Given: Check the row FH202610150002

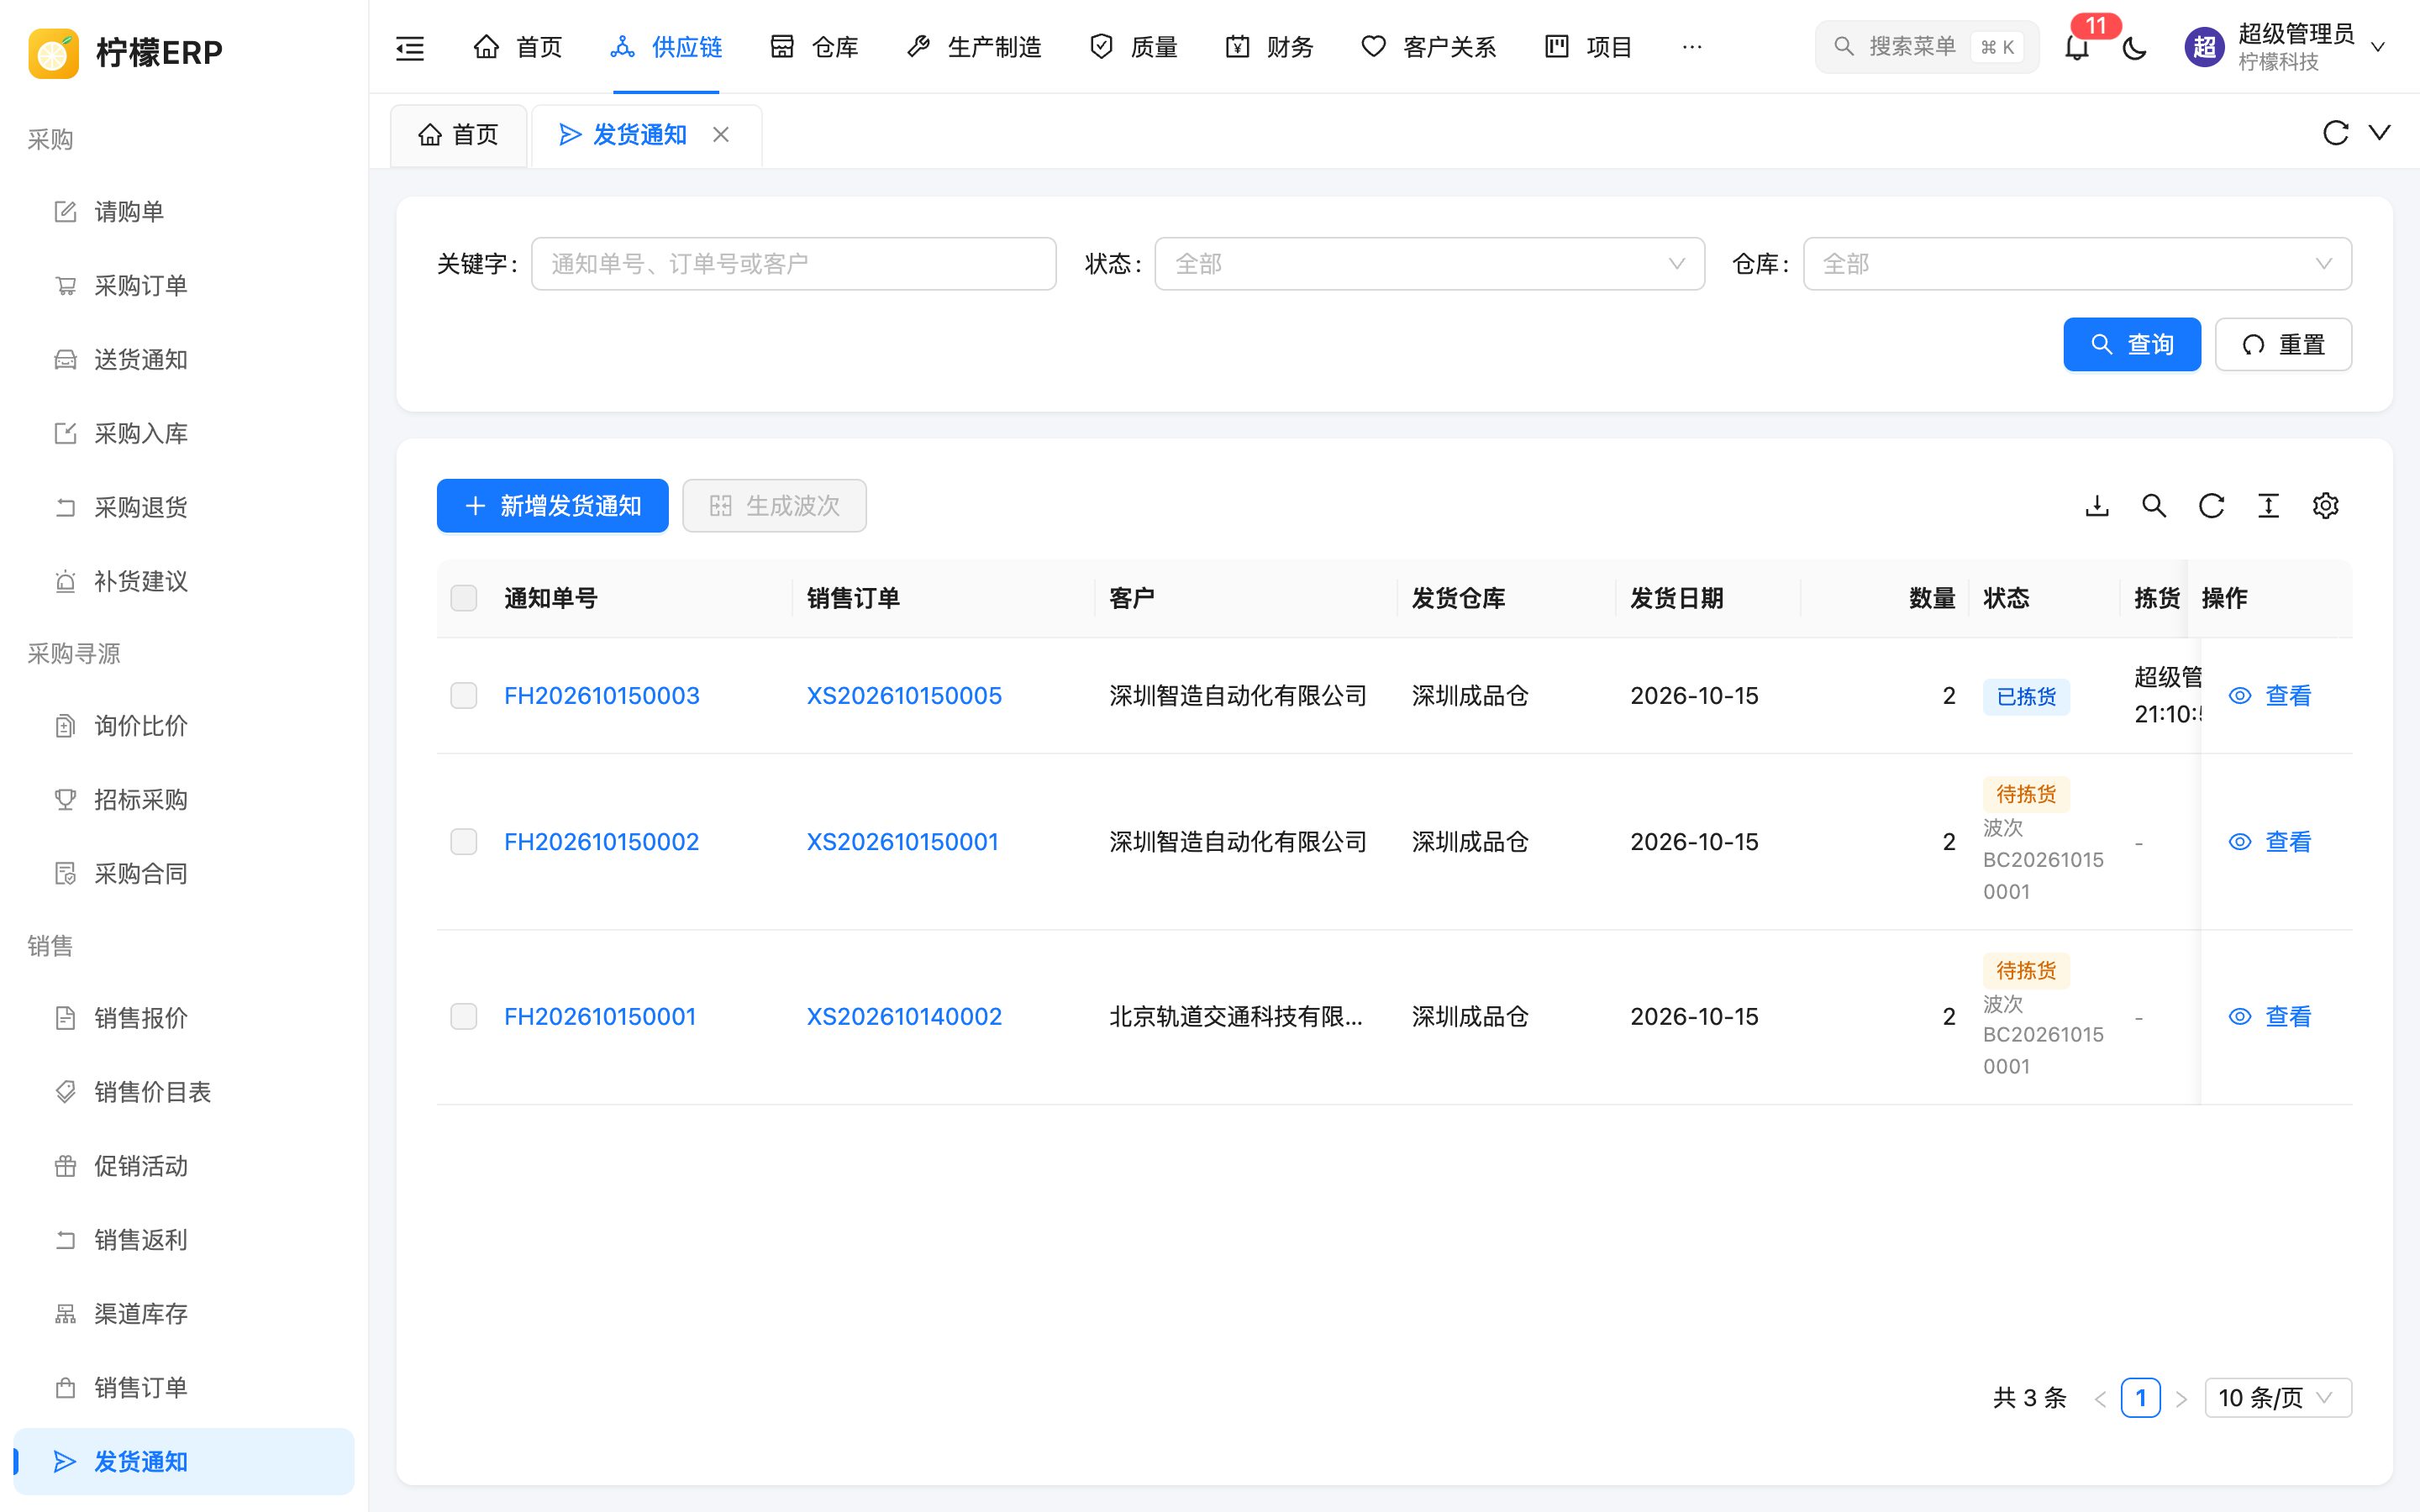Looking at the screenshot, I should [x=464, y=842].
